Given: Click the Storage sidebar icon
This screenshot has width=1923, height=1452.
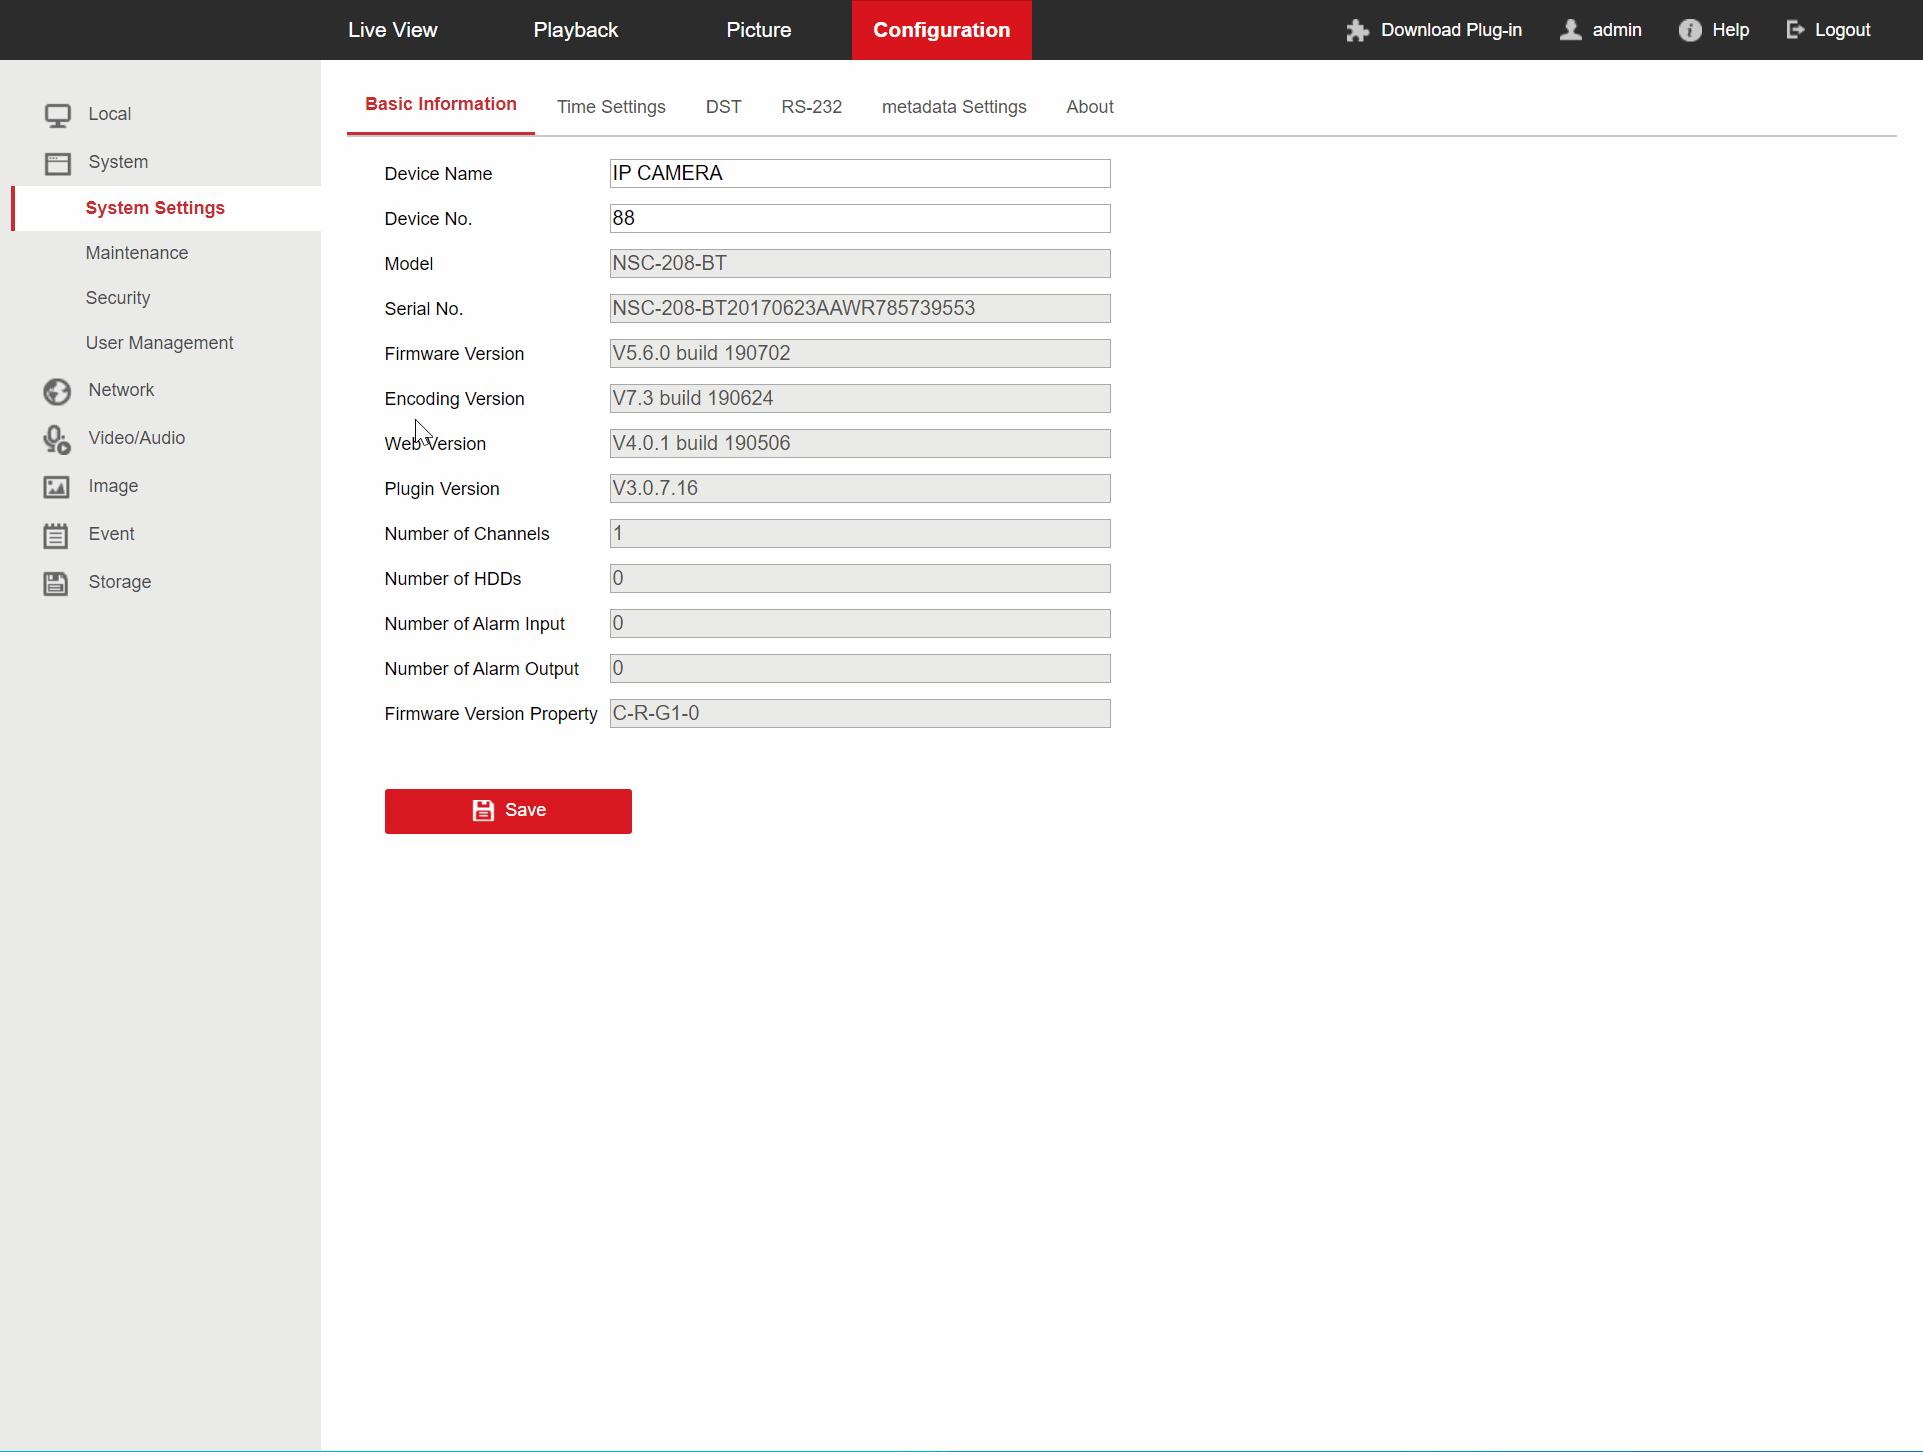Looking at the screenshot, I should pos(55,581).
